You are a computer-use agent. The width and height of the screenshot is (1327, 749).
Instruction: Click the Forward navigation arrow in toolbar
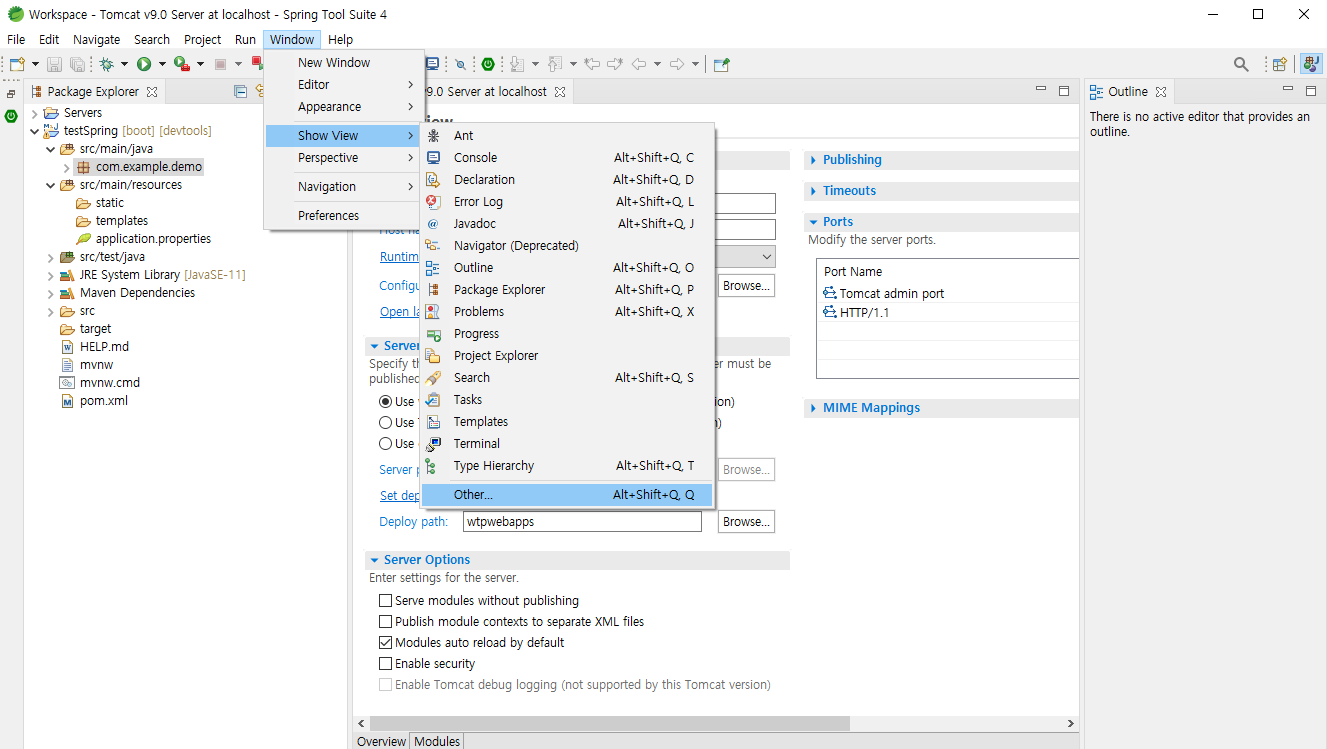(677, 64)
